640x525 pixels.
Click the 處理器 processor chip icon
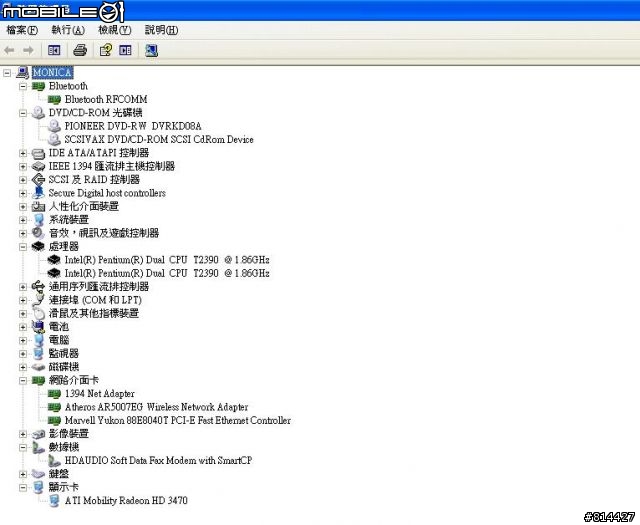click(38, 247)
